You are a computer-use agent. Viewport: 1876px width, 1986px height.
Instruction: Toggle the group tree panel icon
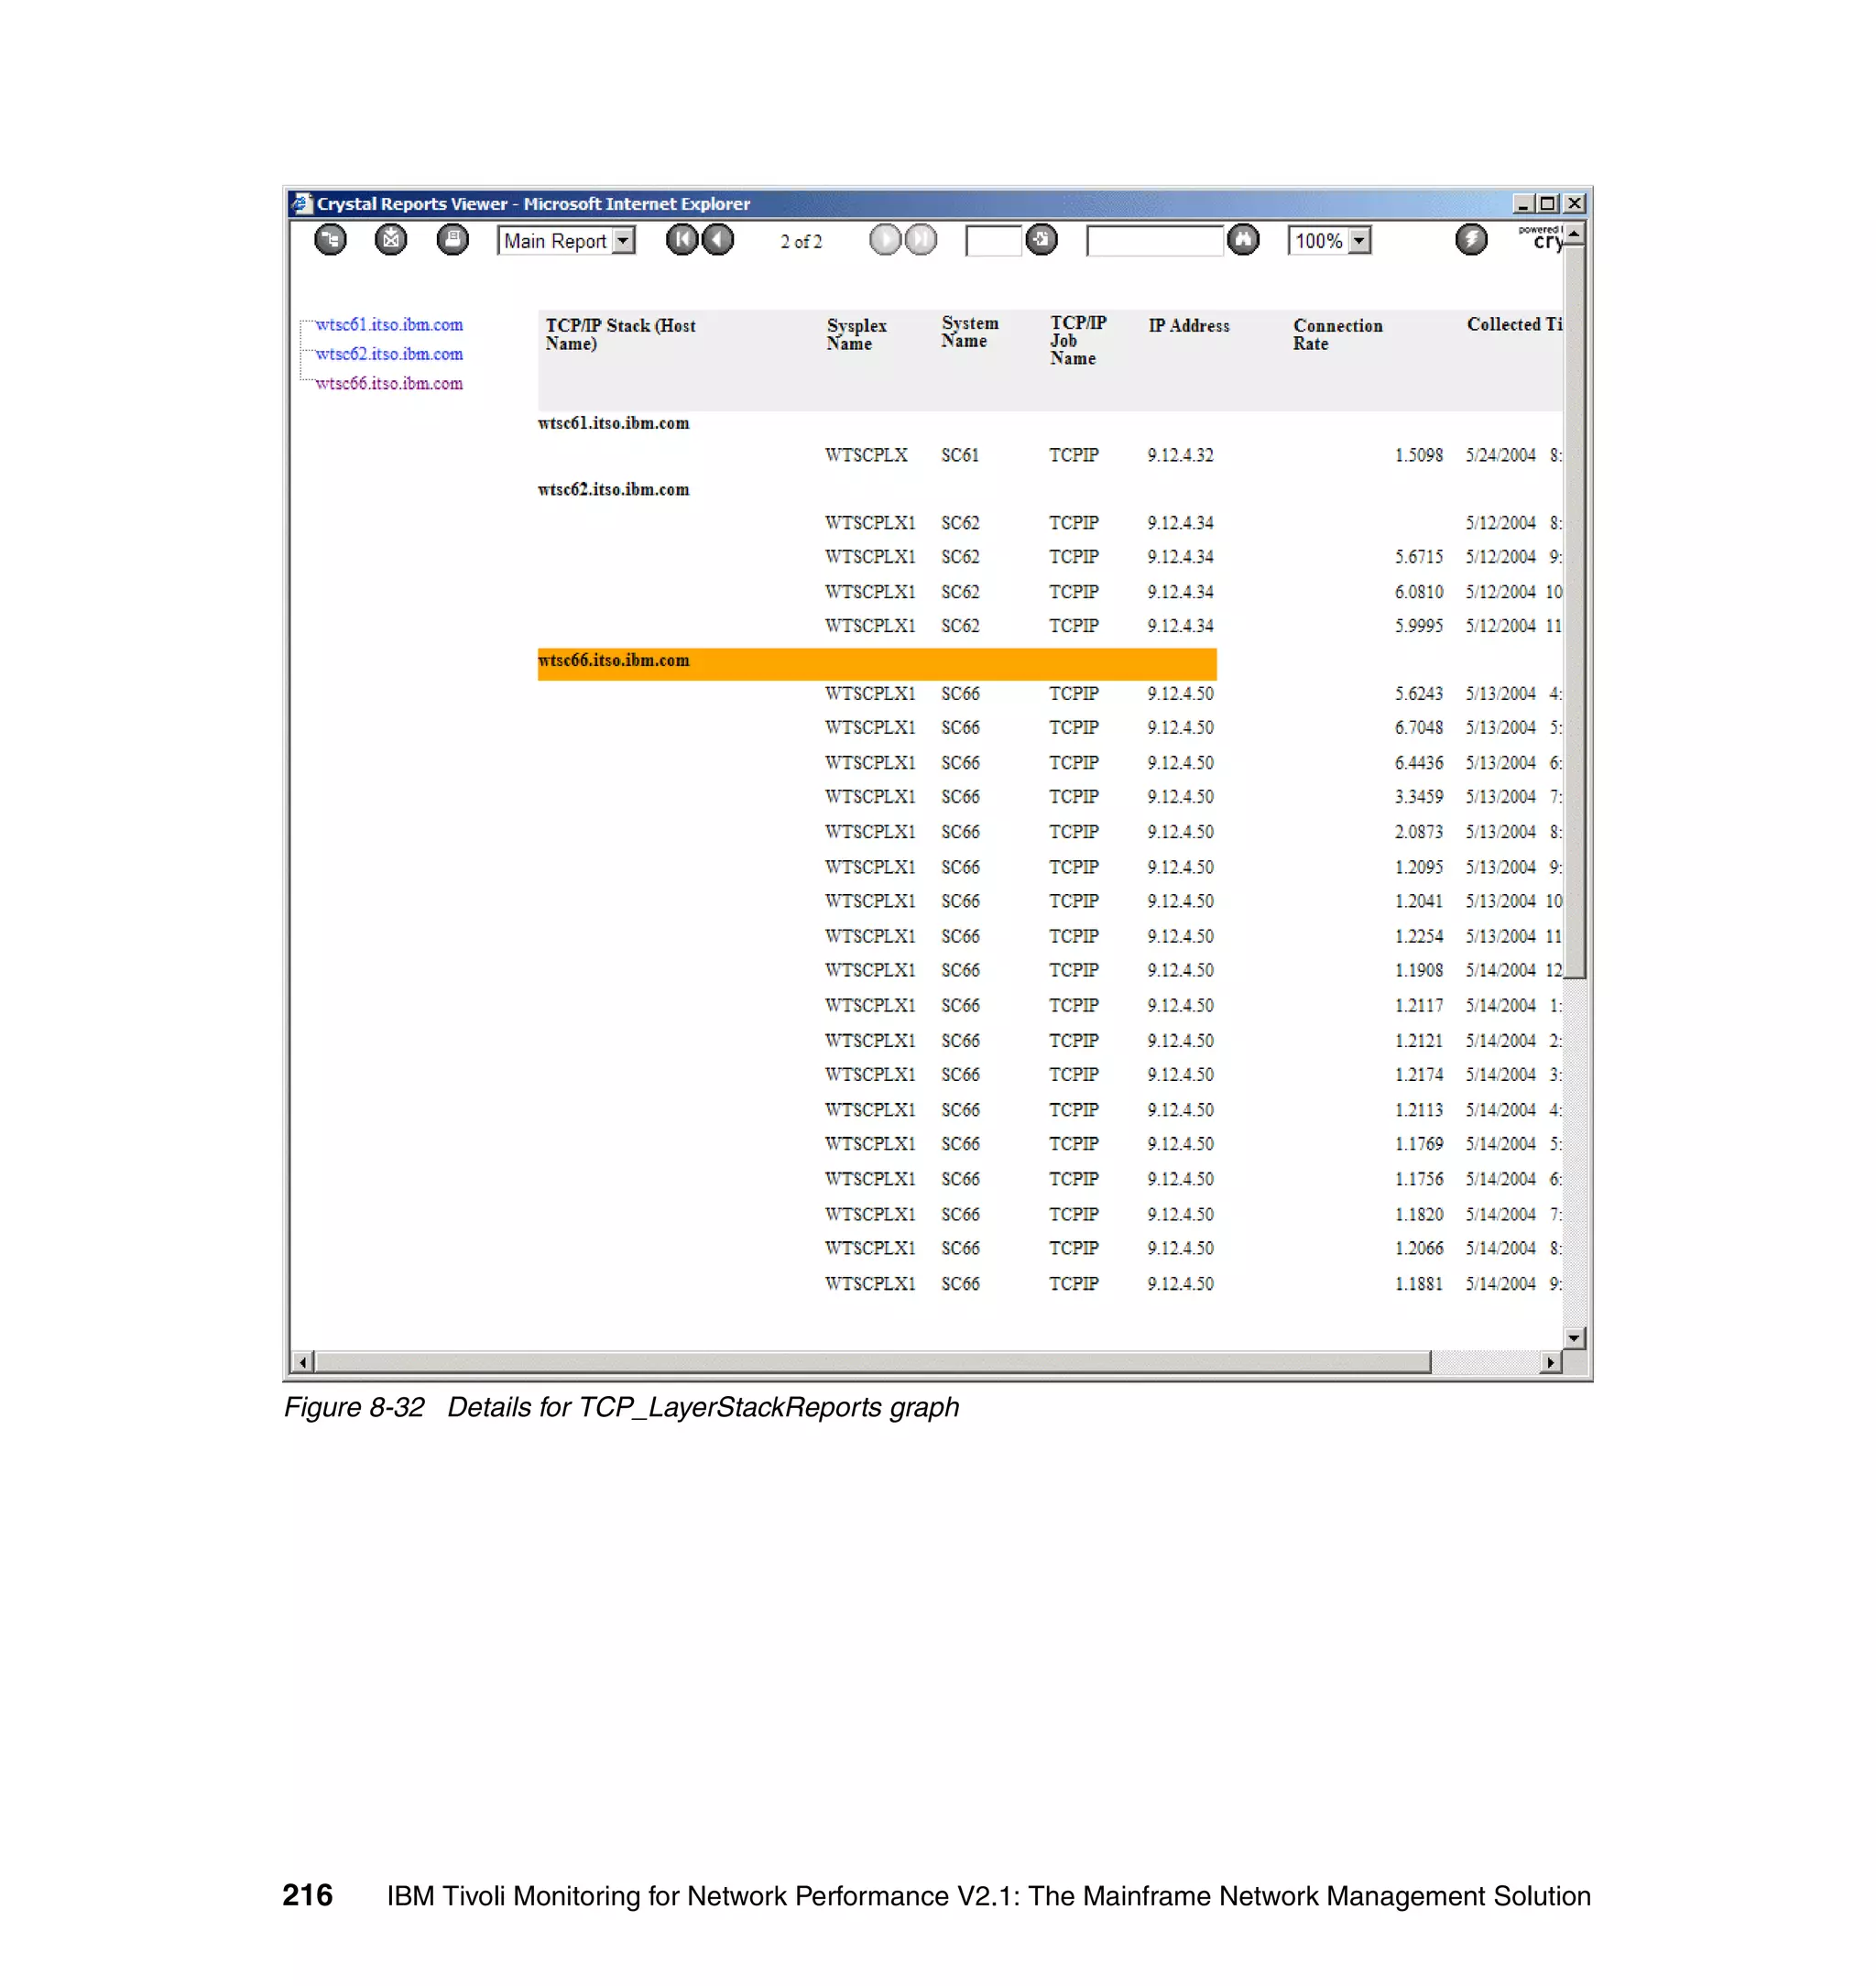[330, 240]
